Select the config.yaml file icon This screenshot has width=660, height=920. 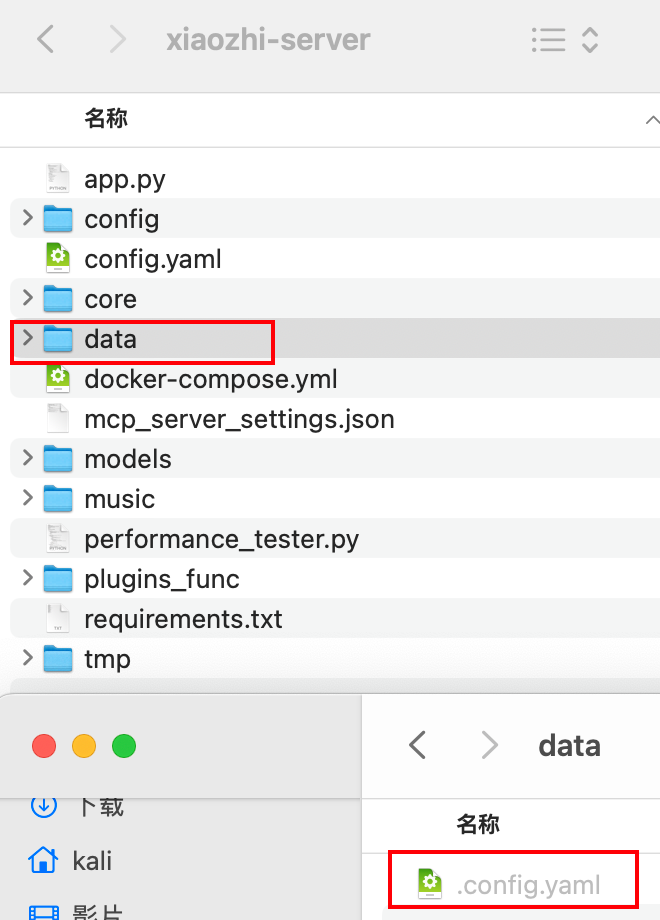pos(58,259)
